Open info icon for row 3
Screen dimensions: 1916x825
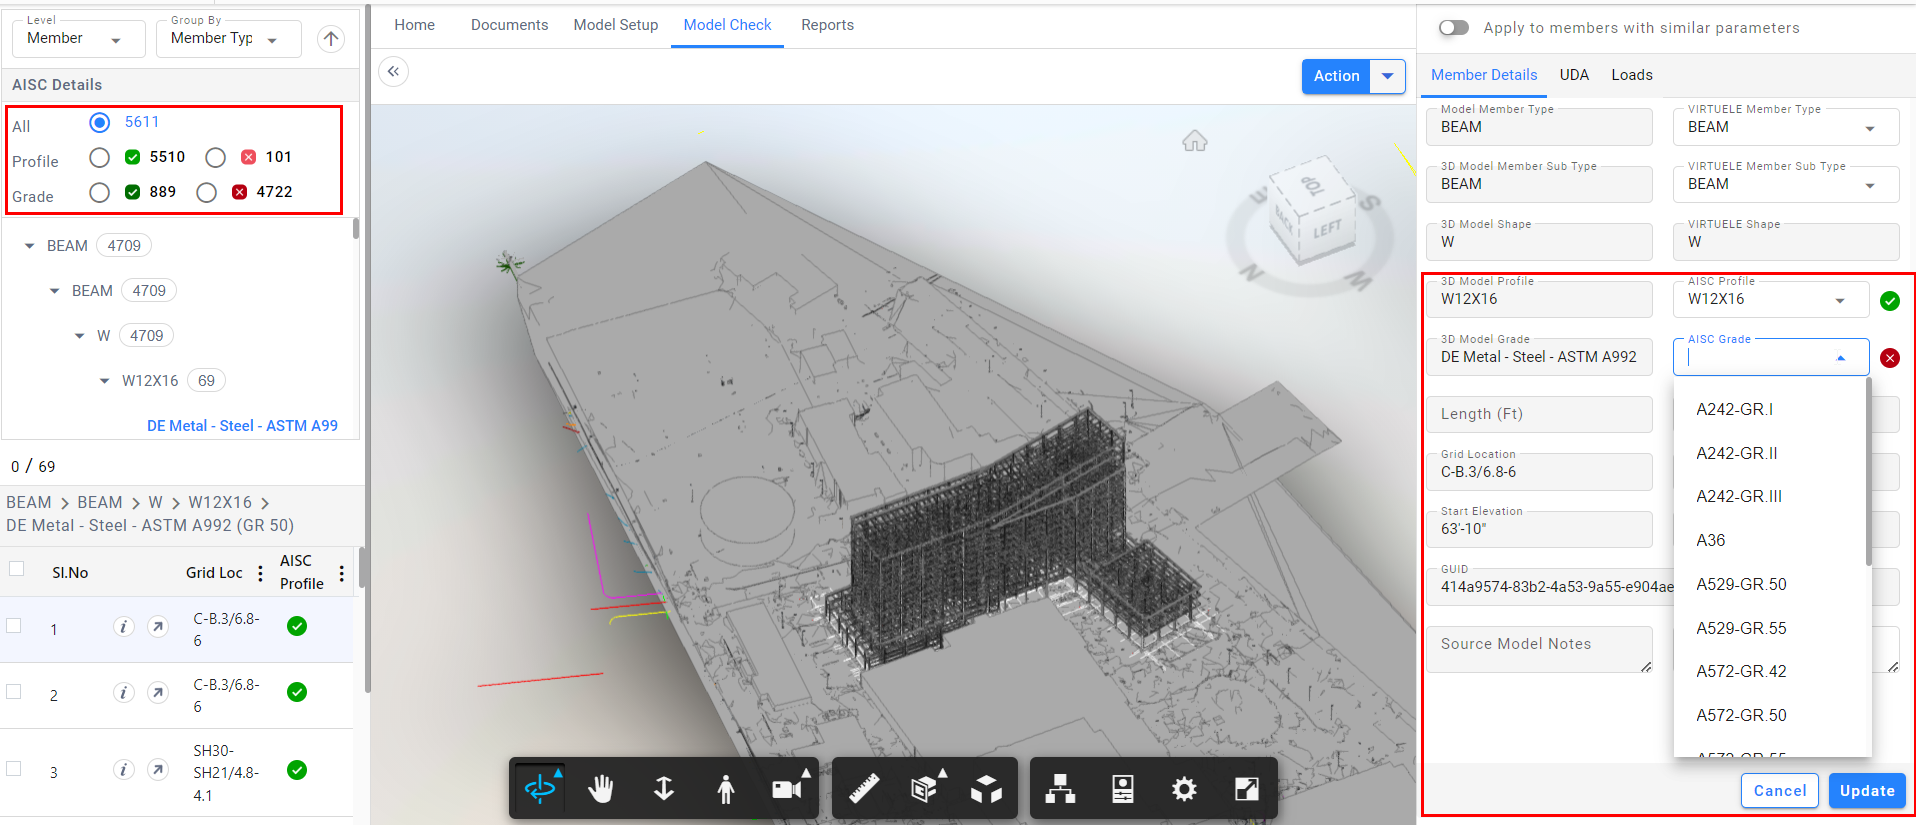(123, 770)
